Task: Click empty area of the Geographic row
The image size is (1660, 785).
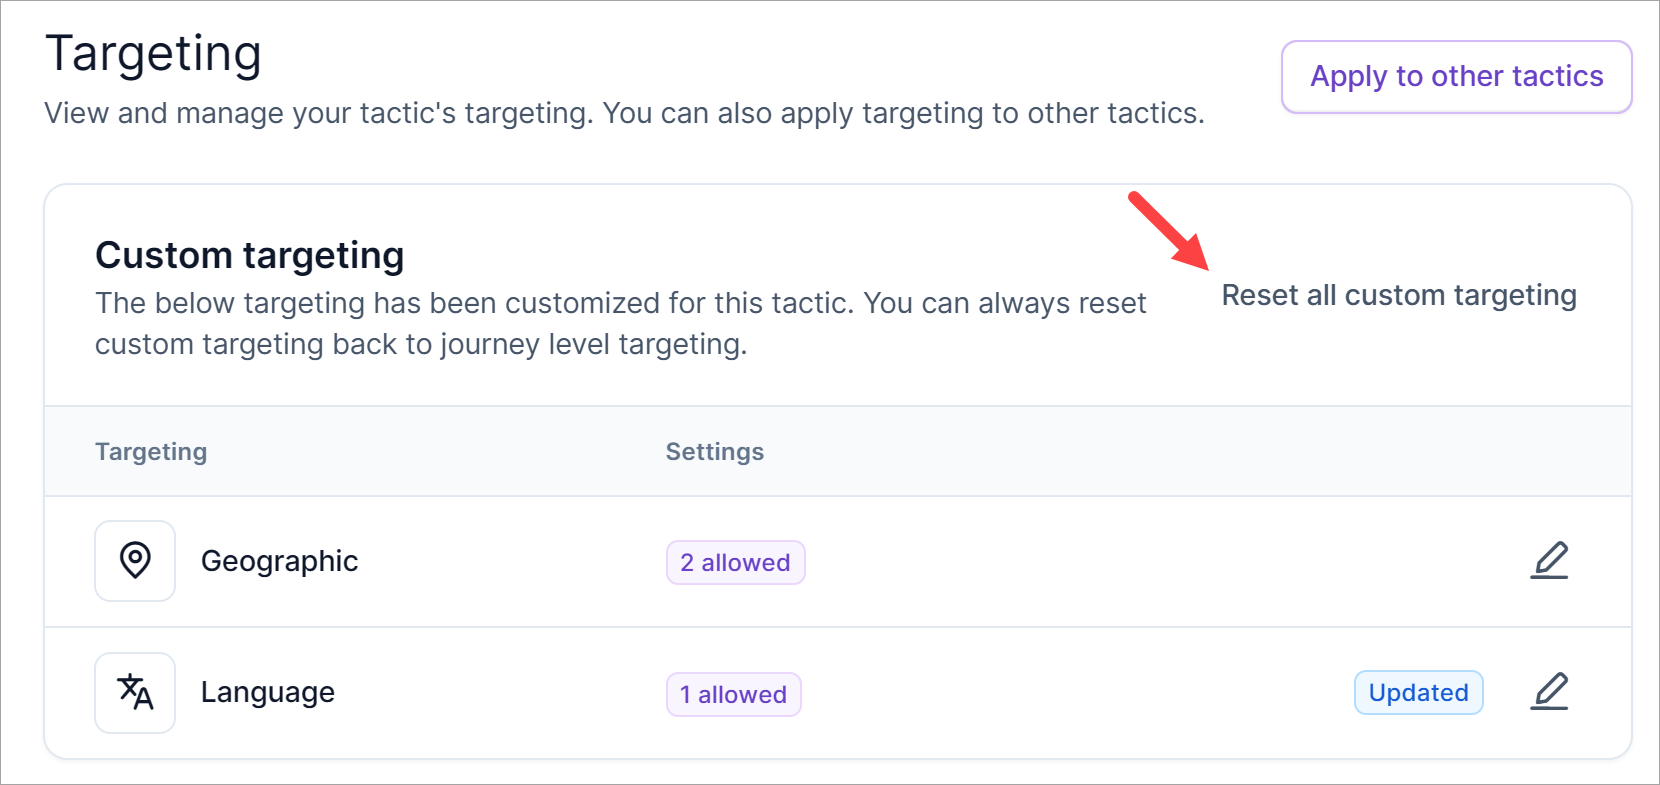Action: (1100, 562)
